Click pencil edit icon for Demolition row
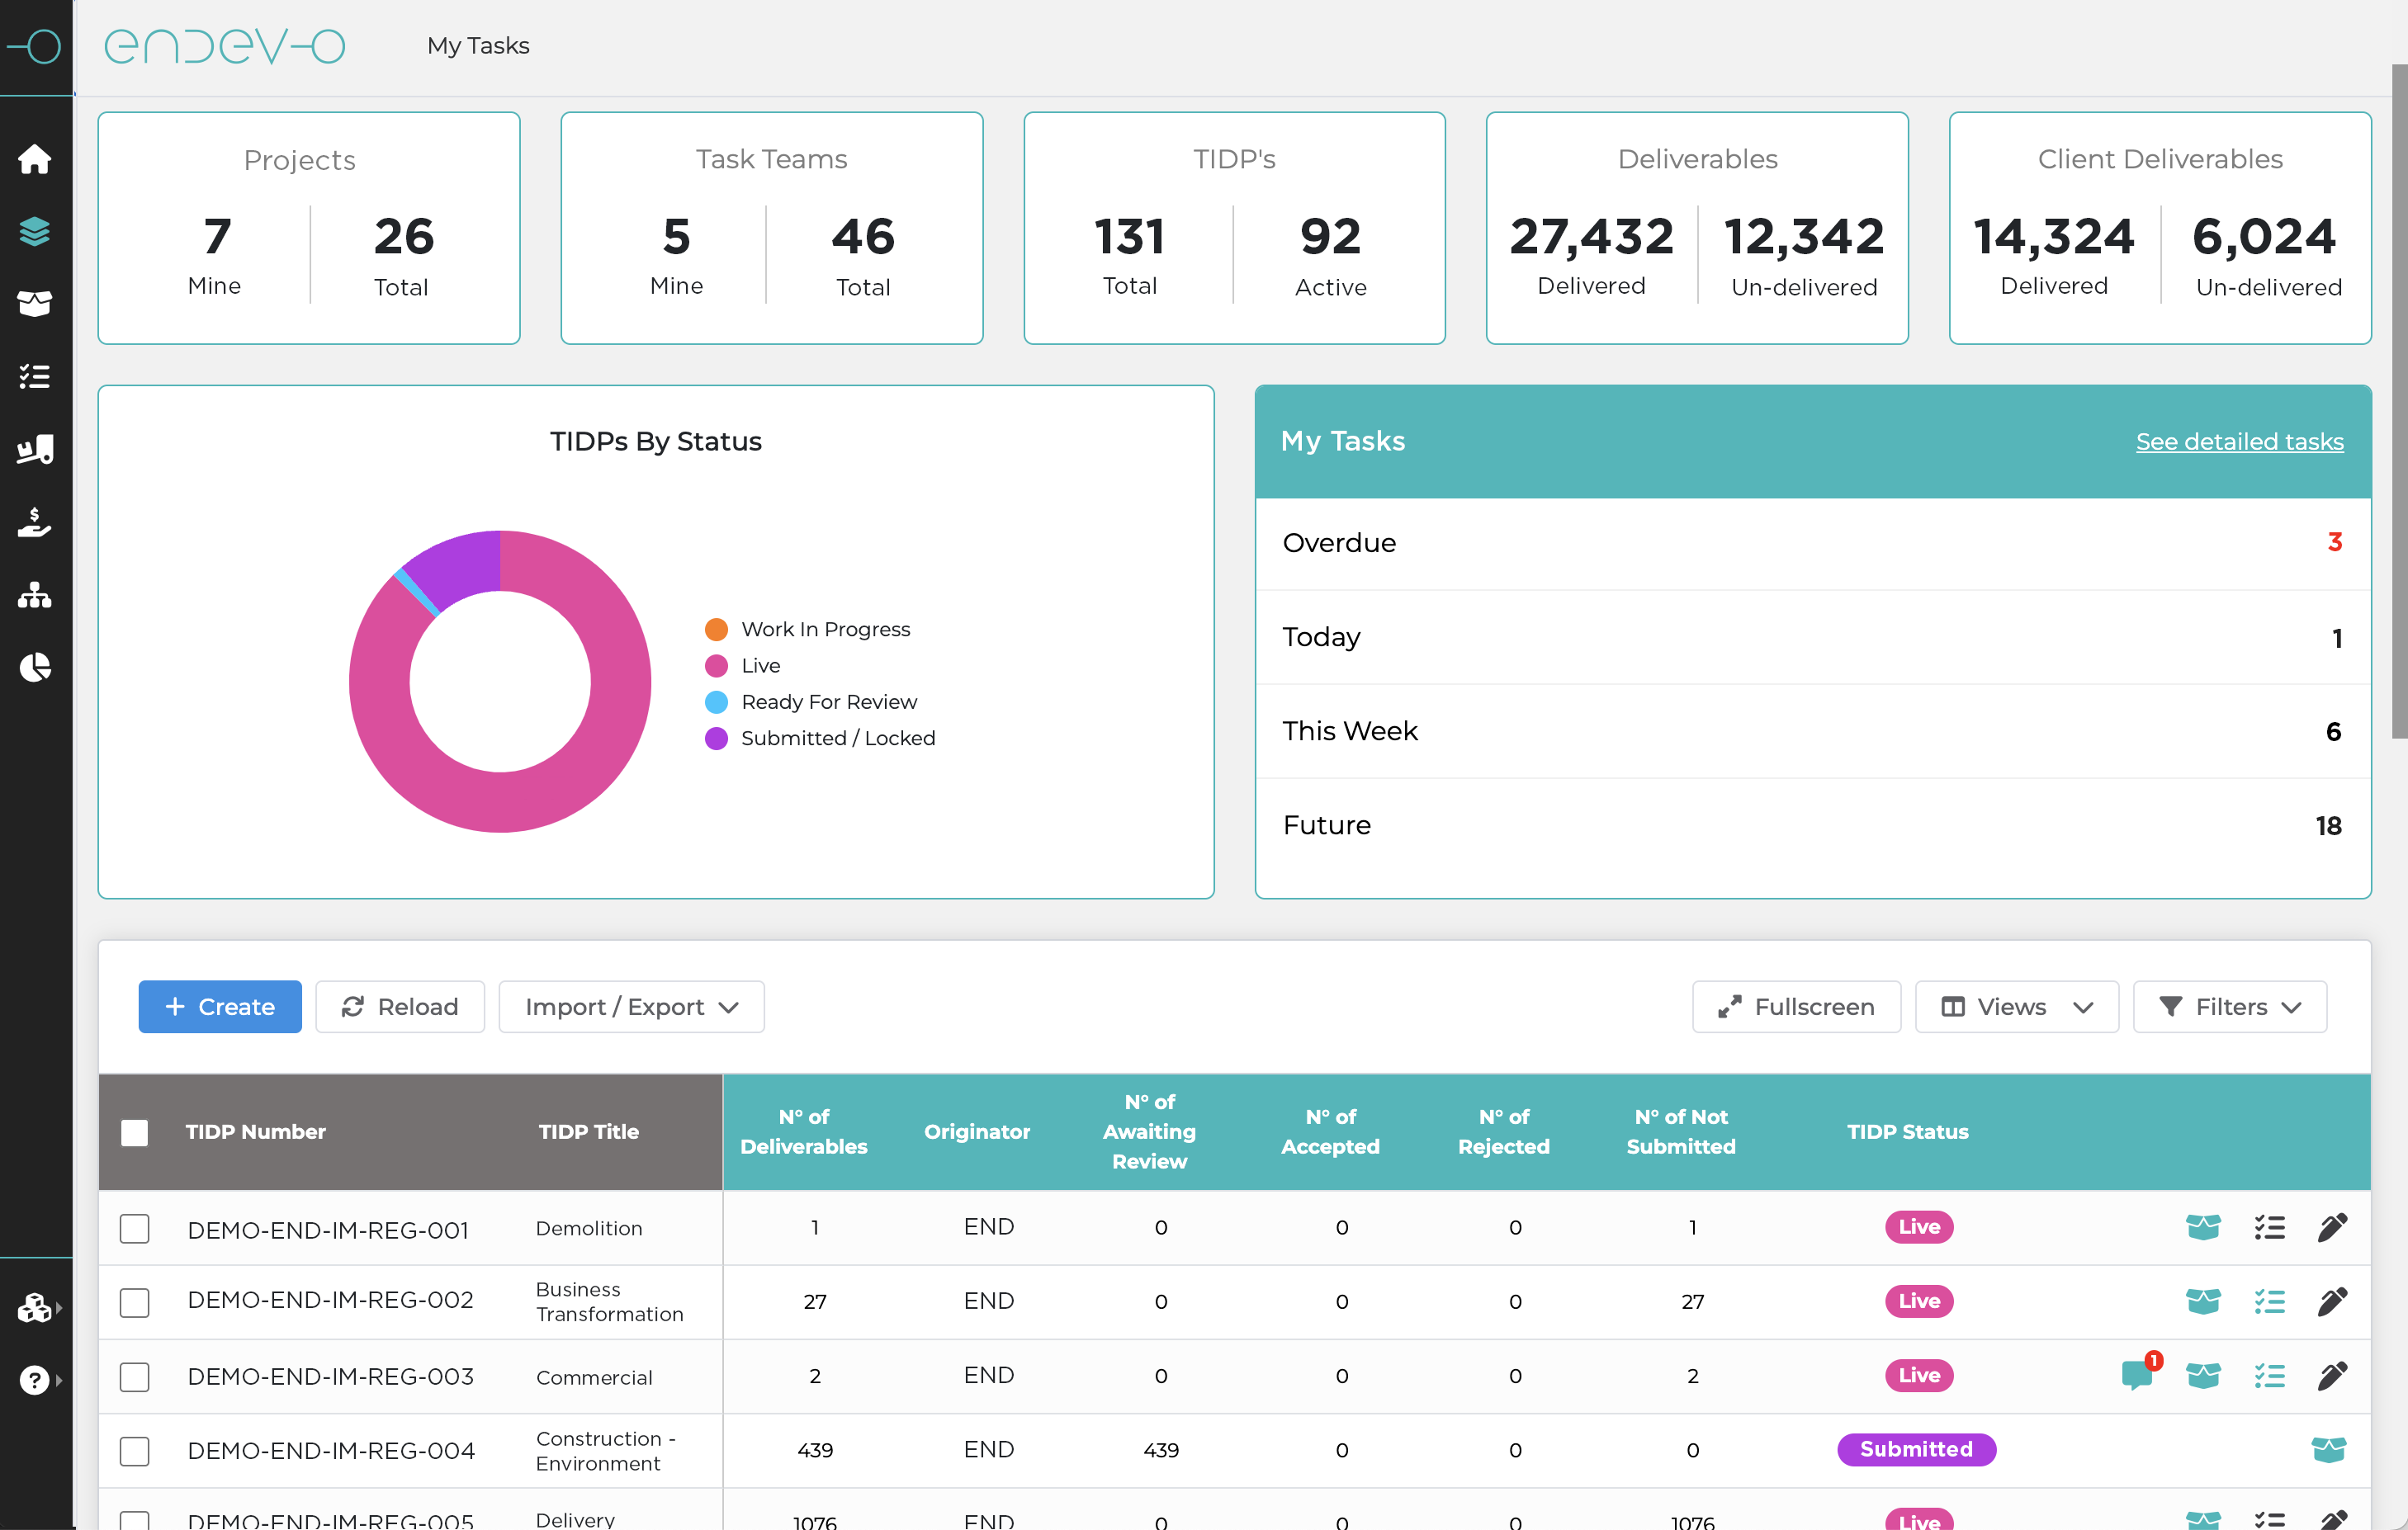 pos(2332,1227)
